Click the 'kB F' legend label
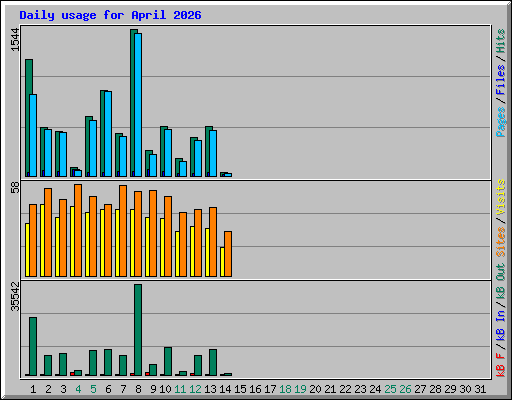 (500, 365)
